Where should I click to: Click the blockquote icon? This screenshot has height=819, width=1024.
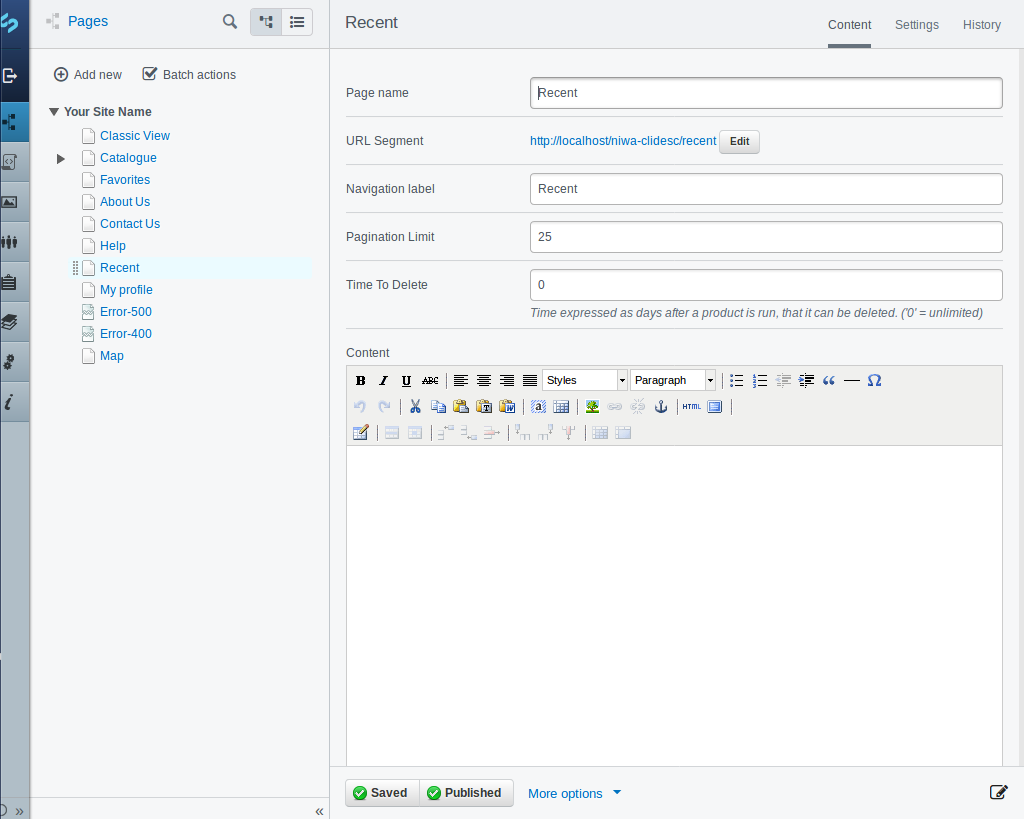click(828, 381)
